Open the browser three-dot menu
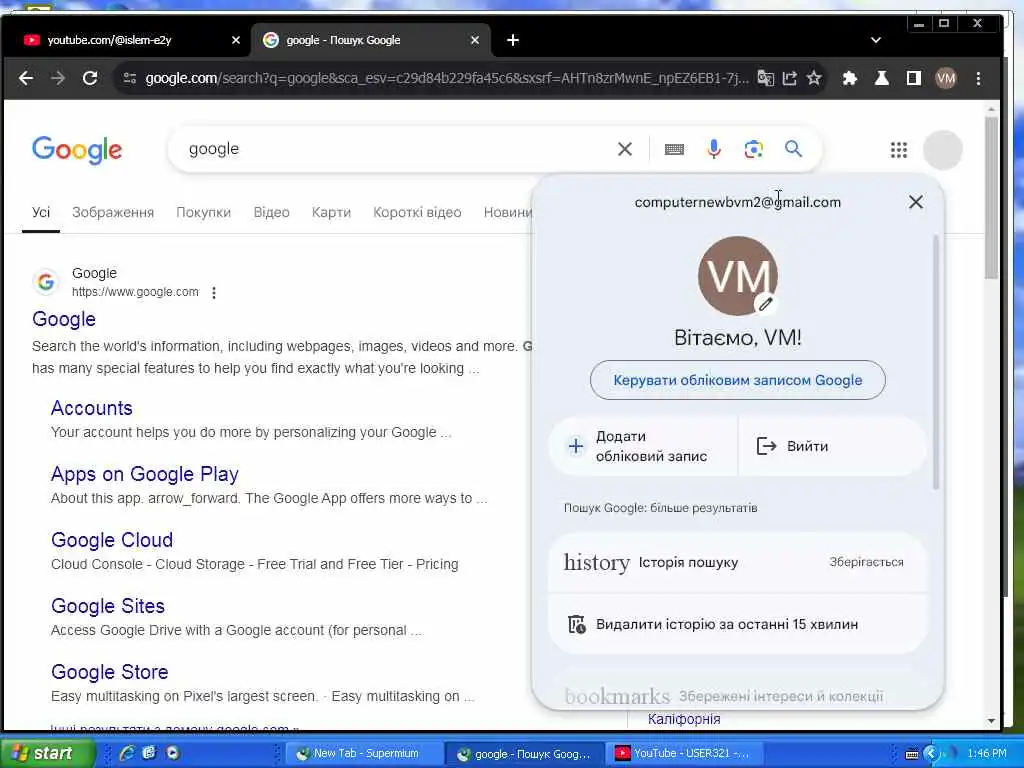This screenshot has height=768, width=1024. pyautogui.click(x=978, y=78)
